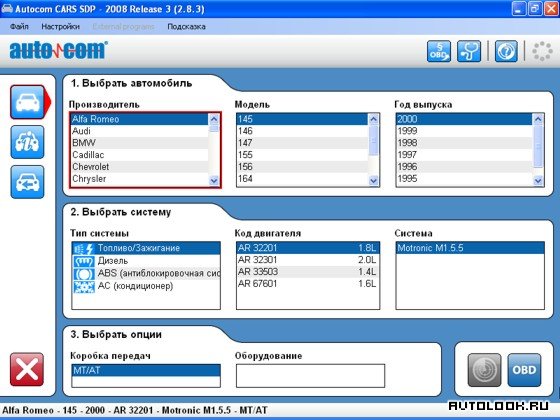560x420 pixels.
Task: Open the stethoscope diagnostics icon
Action: click(x=469, y=51)
